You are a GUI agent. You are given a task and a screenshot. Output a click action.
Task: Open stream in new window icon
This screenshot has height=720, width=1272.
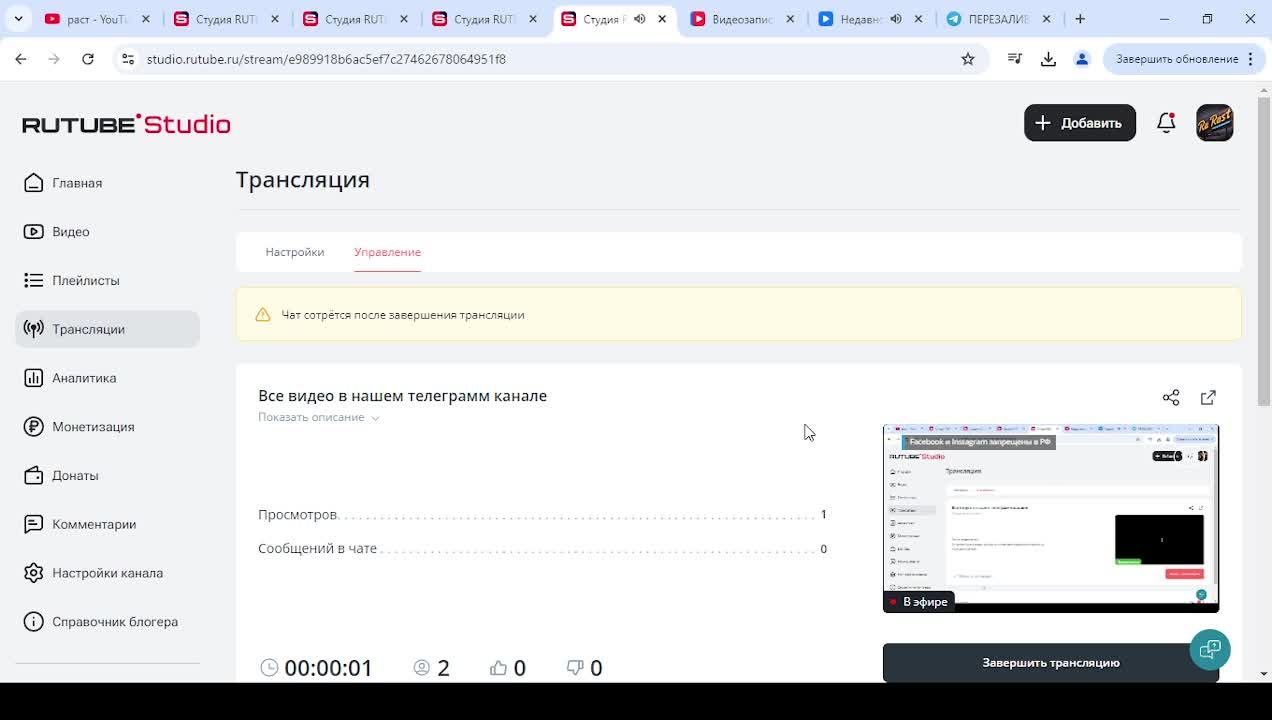[1208, 398]
